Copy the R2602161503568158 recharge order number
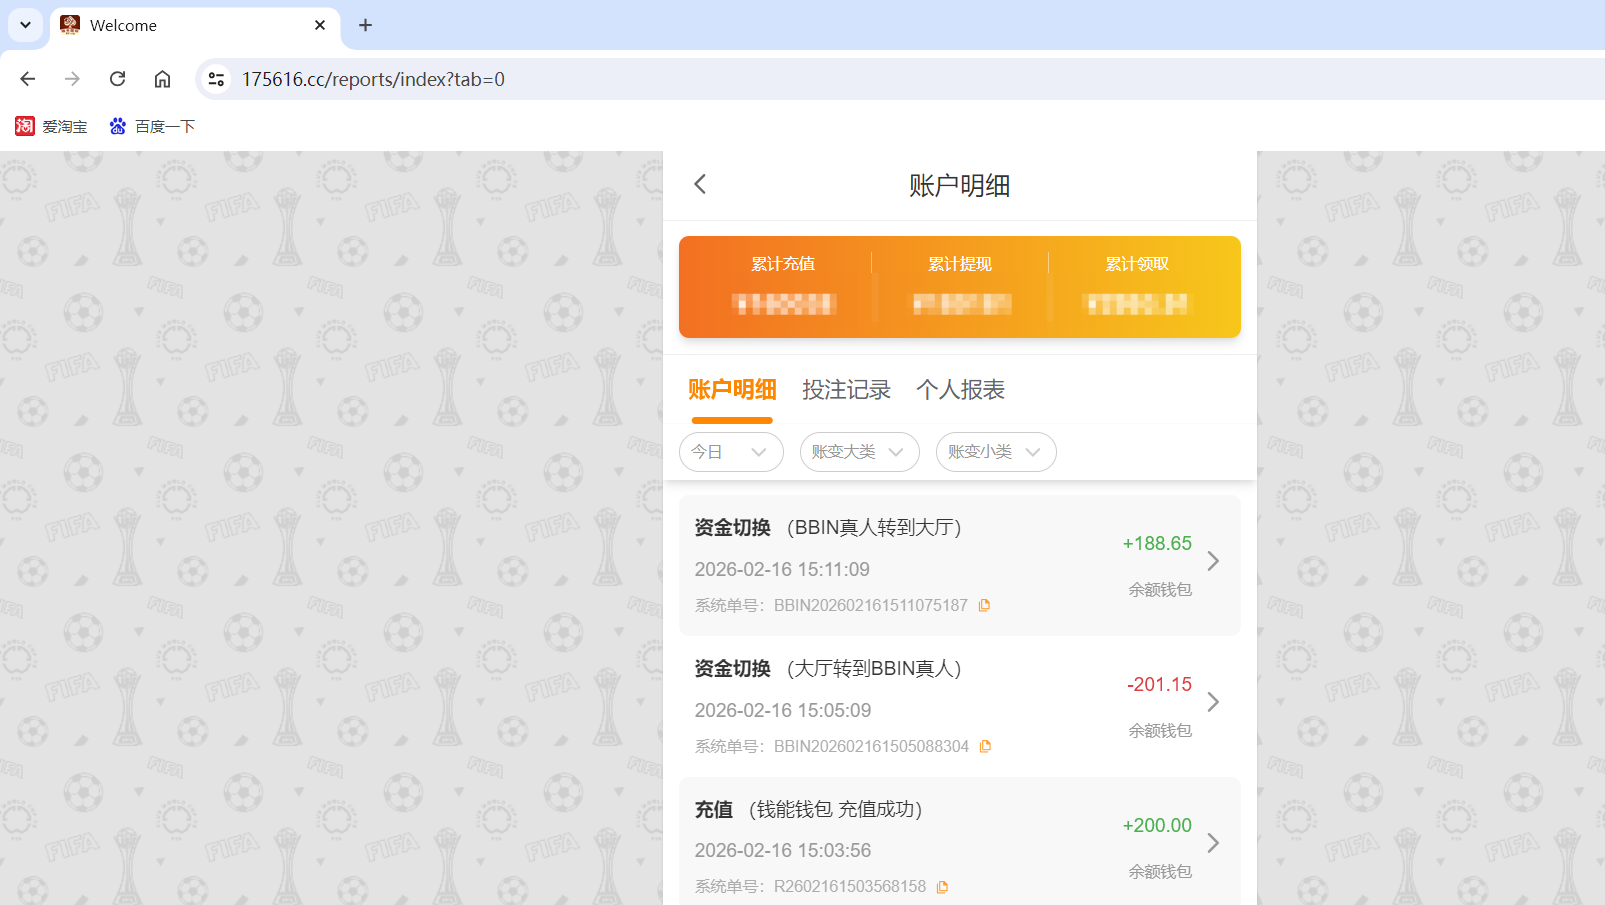Viewport: 1605px width, 905px height. tap(942, 886)
